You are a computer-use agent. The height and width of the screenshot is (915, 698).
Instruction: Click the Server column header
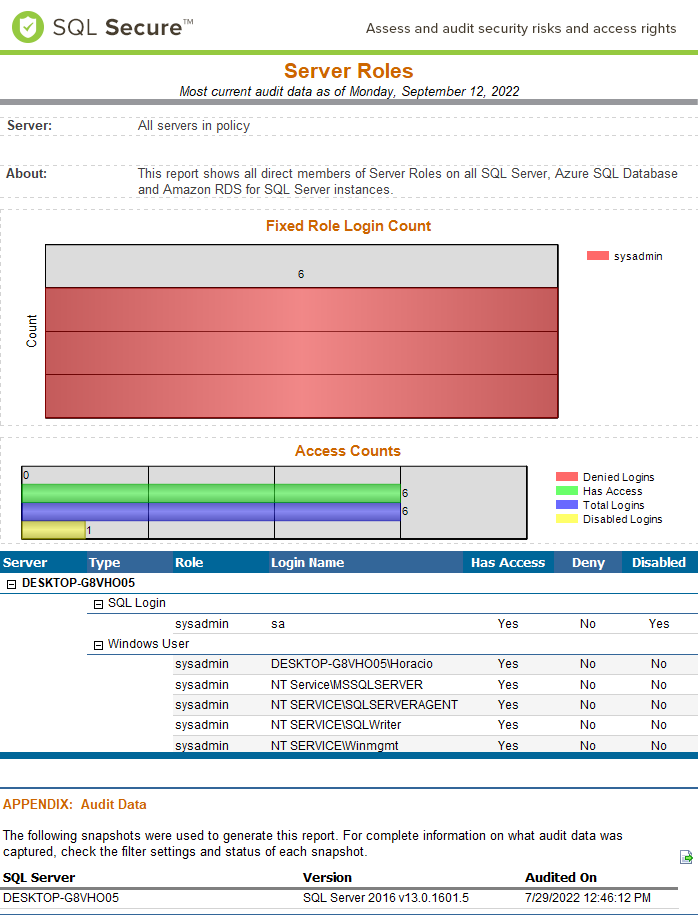(x=43, y=563)
